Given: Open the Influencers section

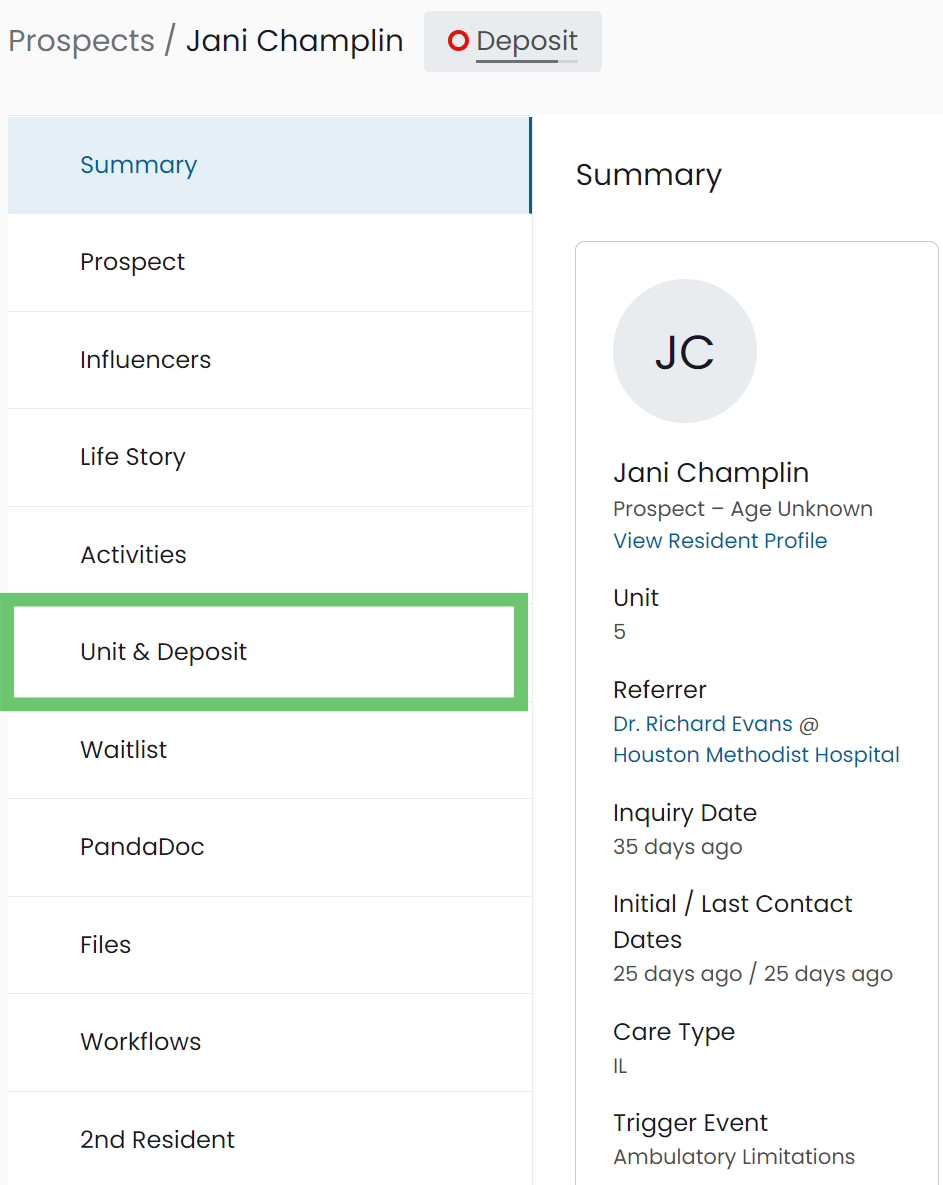Looking at the screenshot, I should coord(270,360).
